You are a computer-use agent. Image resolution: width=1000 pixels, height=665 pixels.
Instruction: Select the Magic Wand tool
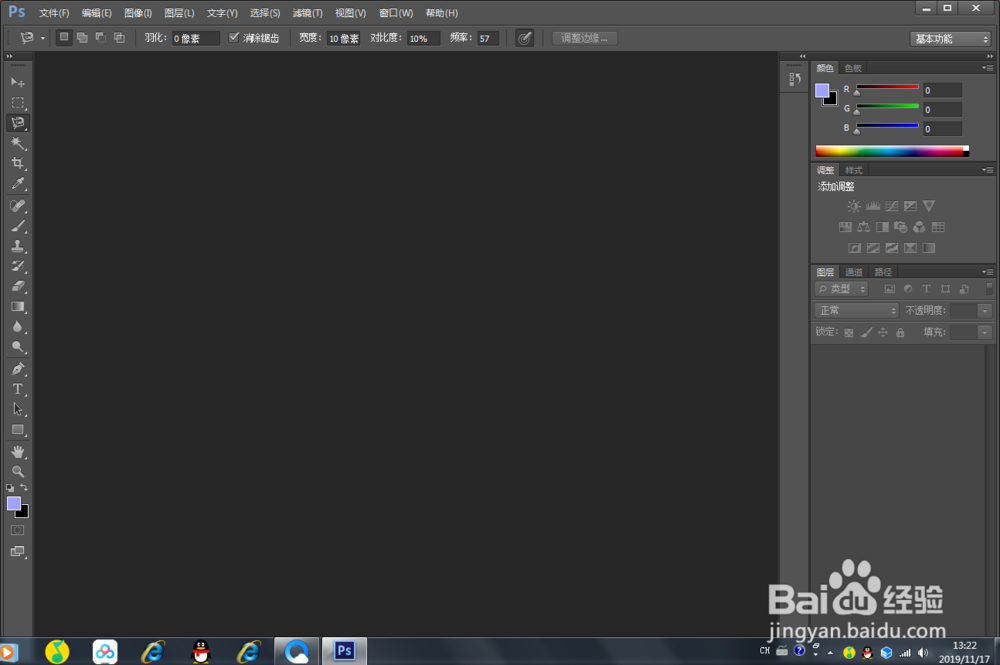17,143
